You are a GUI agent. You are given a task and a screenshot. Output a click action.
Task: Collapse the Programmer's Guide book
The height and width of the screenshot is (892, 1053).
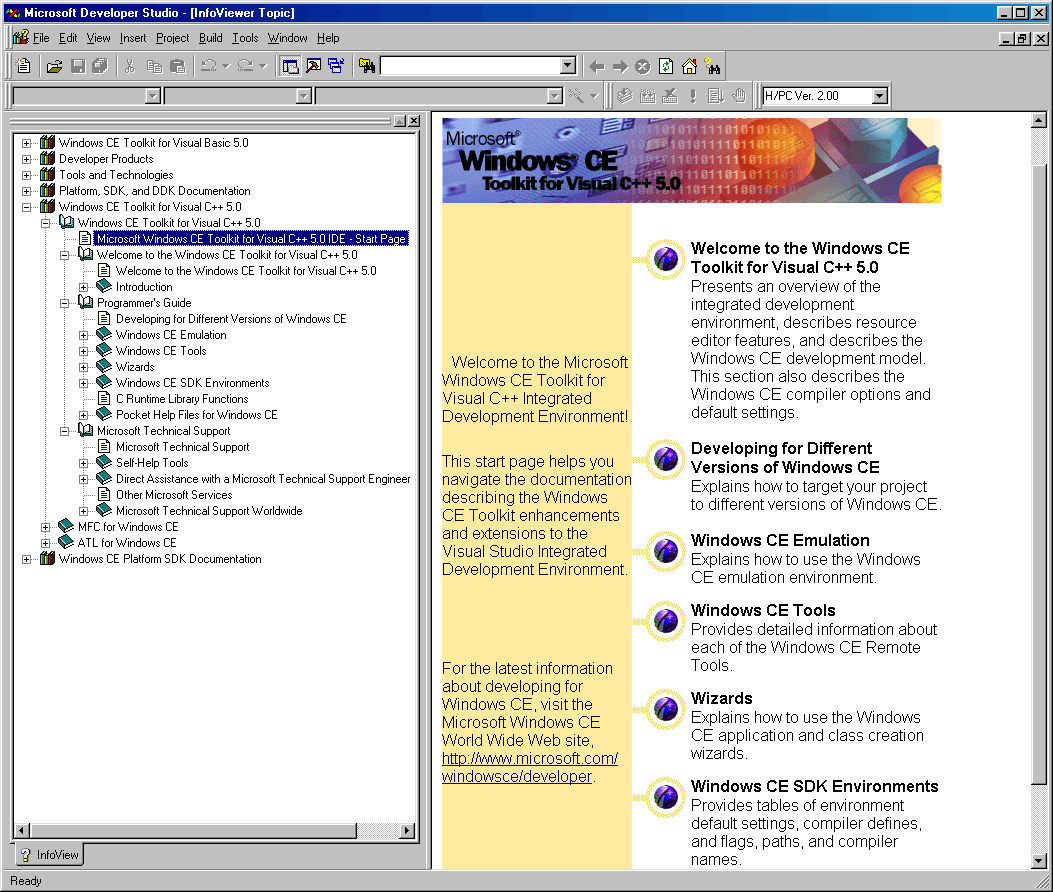[x=64, y=303]
